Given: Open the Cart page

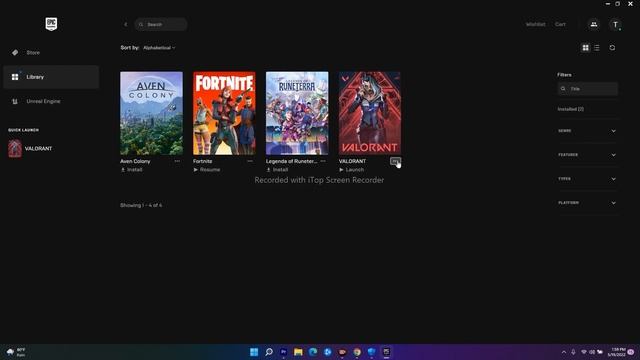Looking at the screenshot, I should (x=560, y=24).
